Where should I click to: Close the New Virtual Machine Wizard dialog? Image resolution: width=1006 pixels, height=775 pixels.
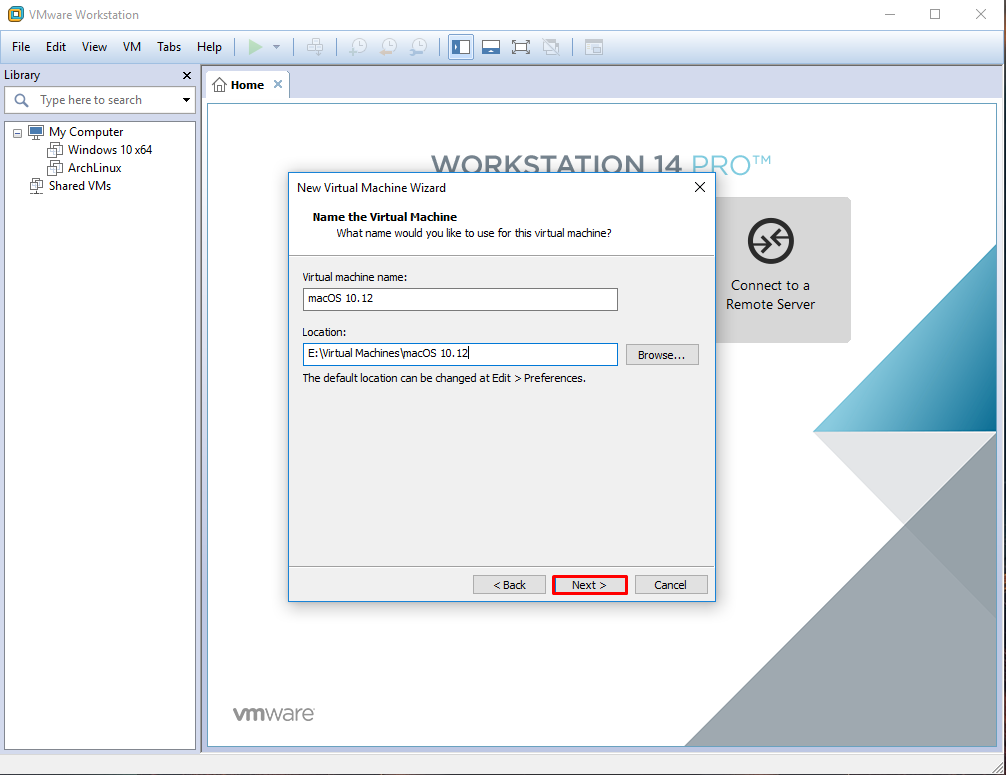click(700, 187)
